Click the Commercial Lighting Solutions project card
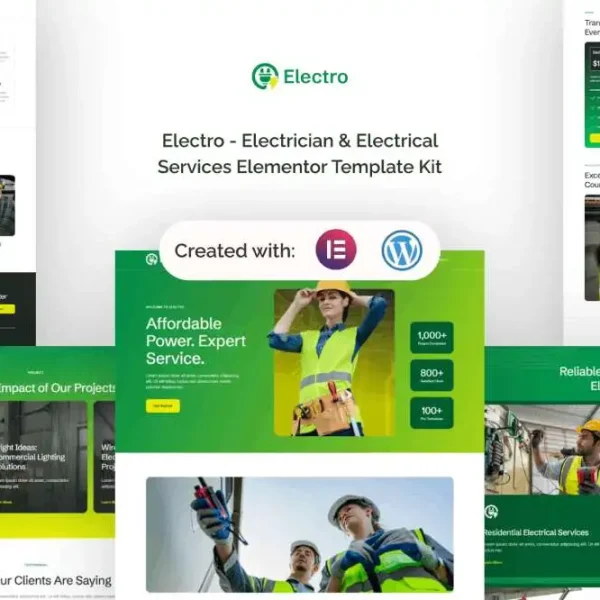 (x=43, y=457)
